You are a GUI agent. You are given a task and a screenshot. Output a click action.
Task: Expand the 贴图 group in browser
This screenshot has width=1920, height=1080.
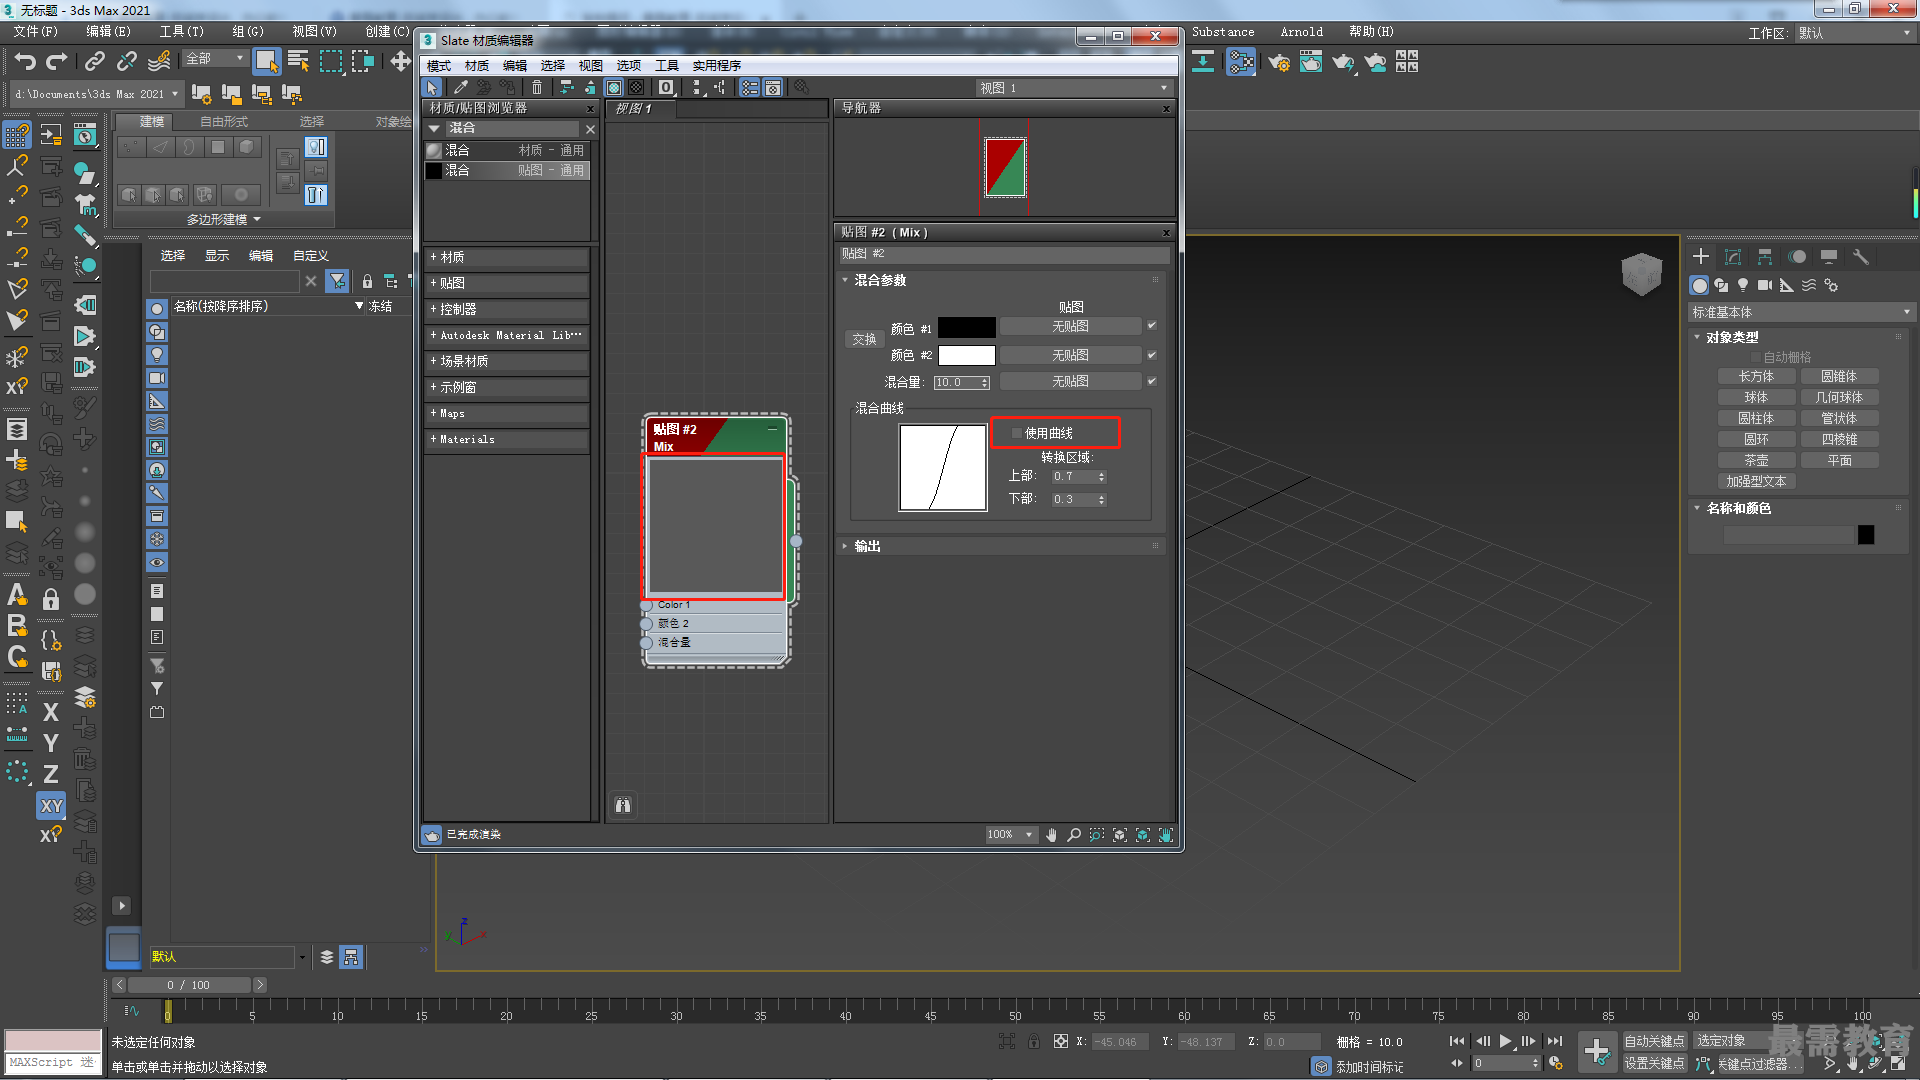click(x=506, y=283)
